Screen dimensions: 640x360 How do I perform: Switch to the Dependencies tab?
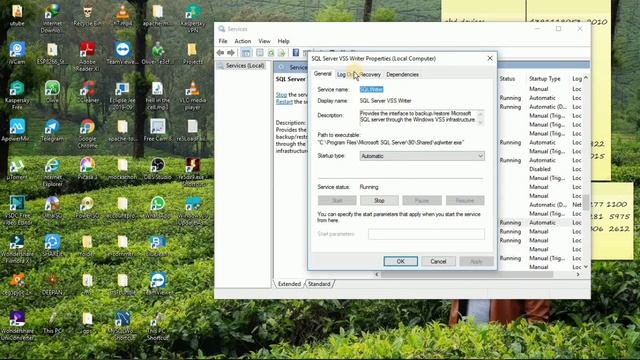click(402, 75)
